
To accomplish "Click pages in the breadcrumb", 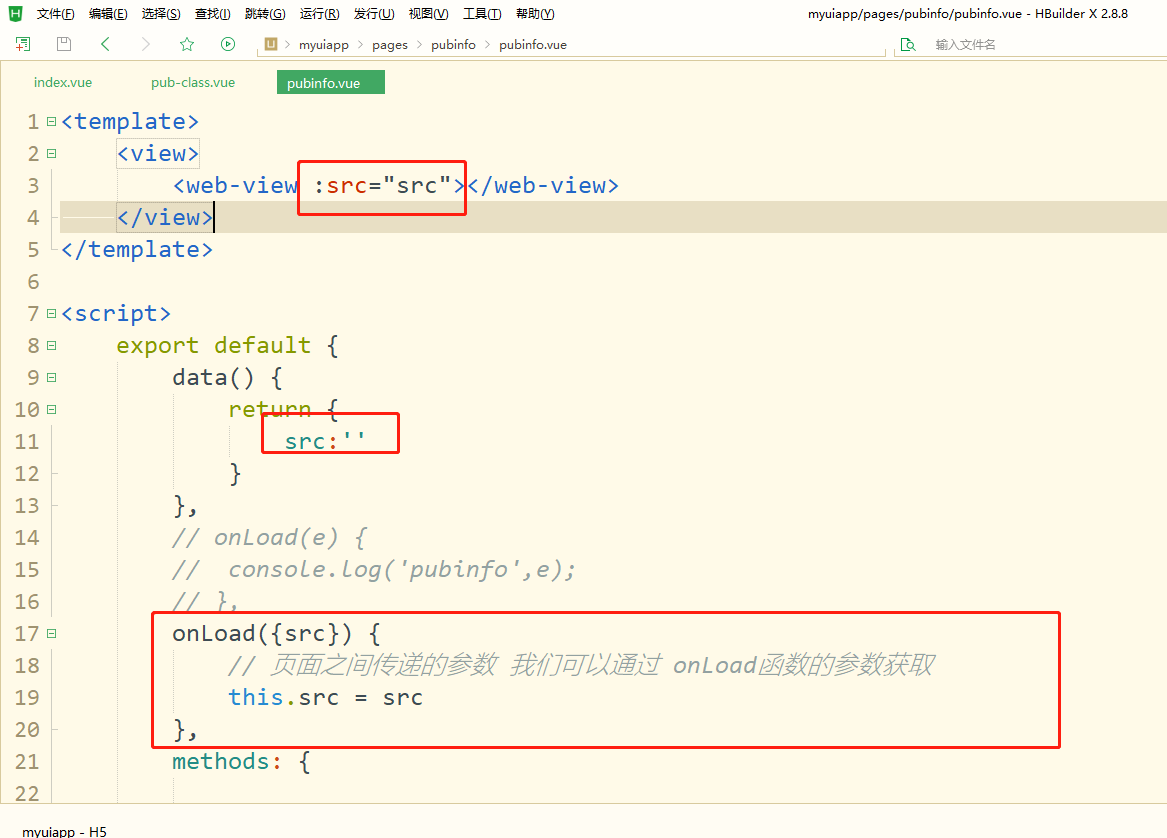I will pyautogui.click(x=390, y=45).
